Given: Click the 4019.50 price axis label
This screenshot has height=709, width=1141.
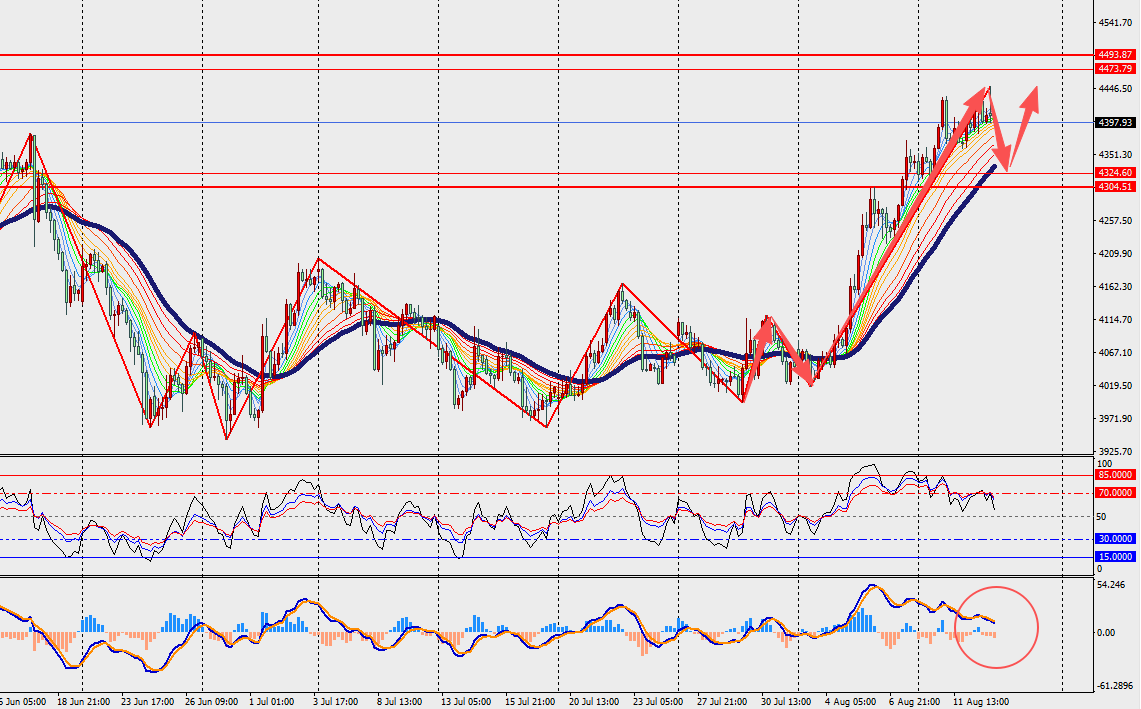Looking at the screenshot, I should 1116,386.
